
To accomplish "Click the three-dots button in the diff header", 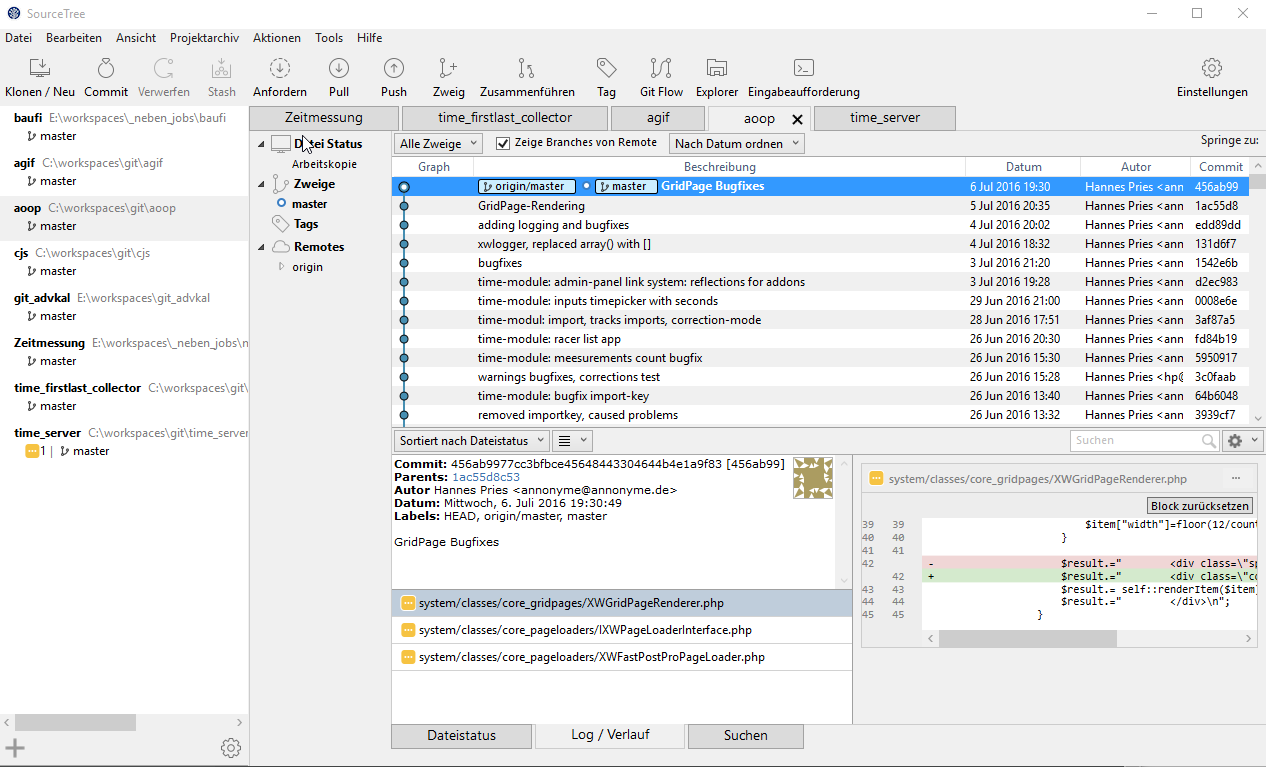I will pos(1236,479).
